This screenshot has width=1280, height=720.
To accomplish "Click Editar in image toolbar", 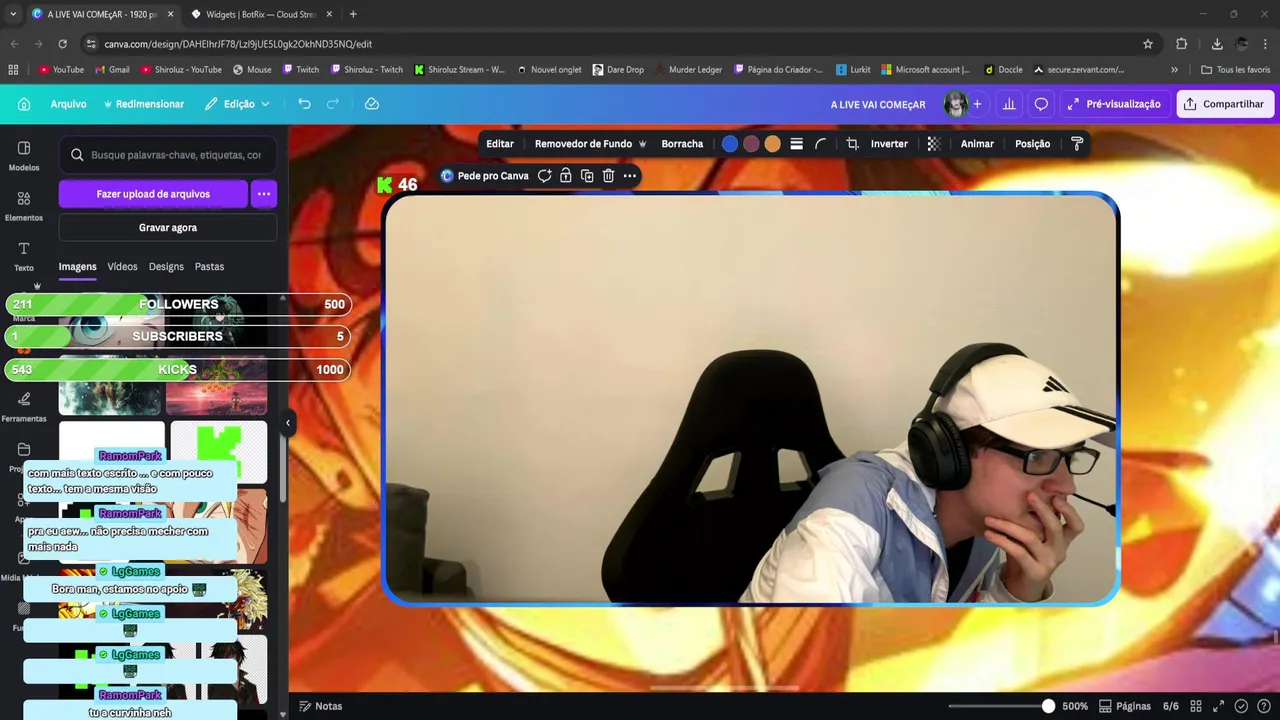I will tap(500, 144).
